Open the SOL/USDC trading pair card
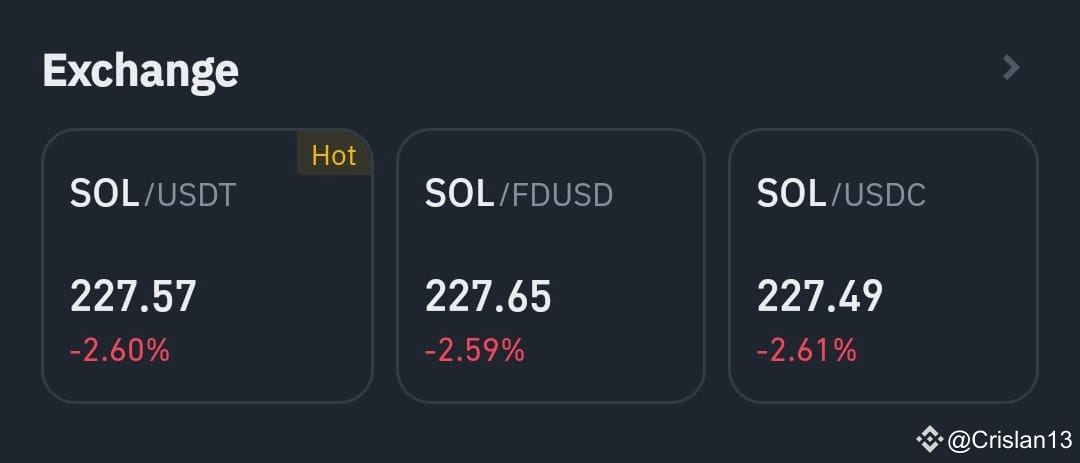1080x463 pixels. click(x=883, y=265)
